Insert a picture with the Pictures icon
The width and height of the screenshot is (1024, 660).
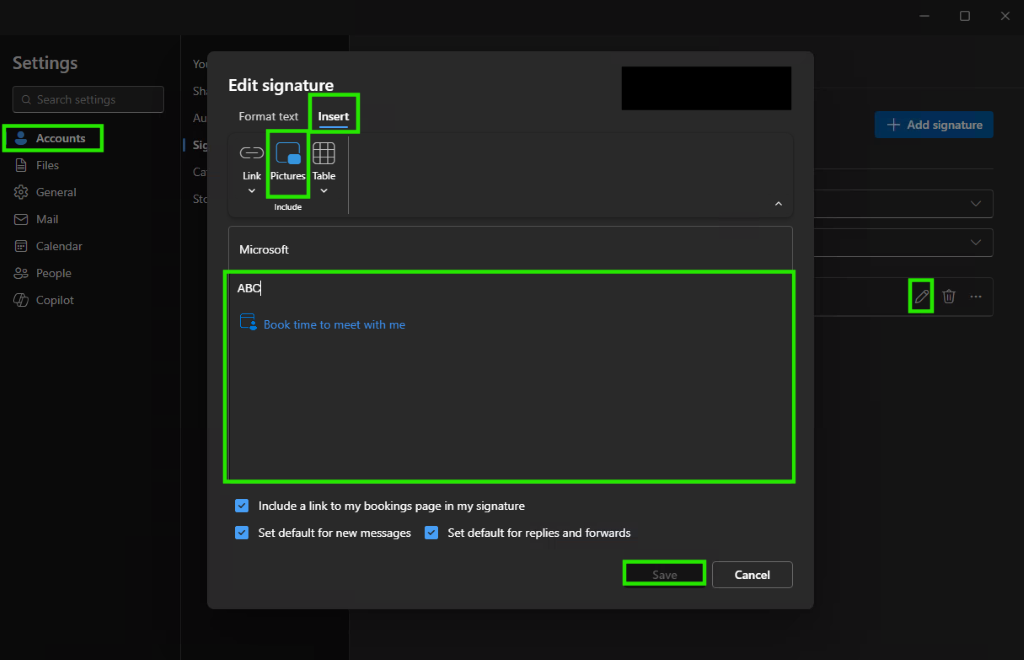pos(288,153)
